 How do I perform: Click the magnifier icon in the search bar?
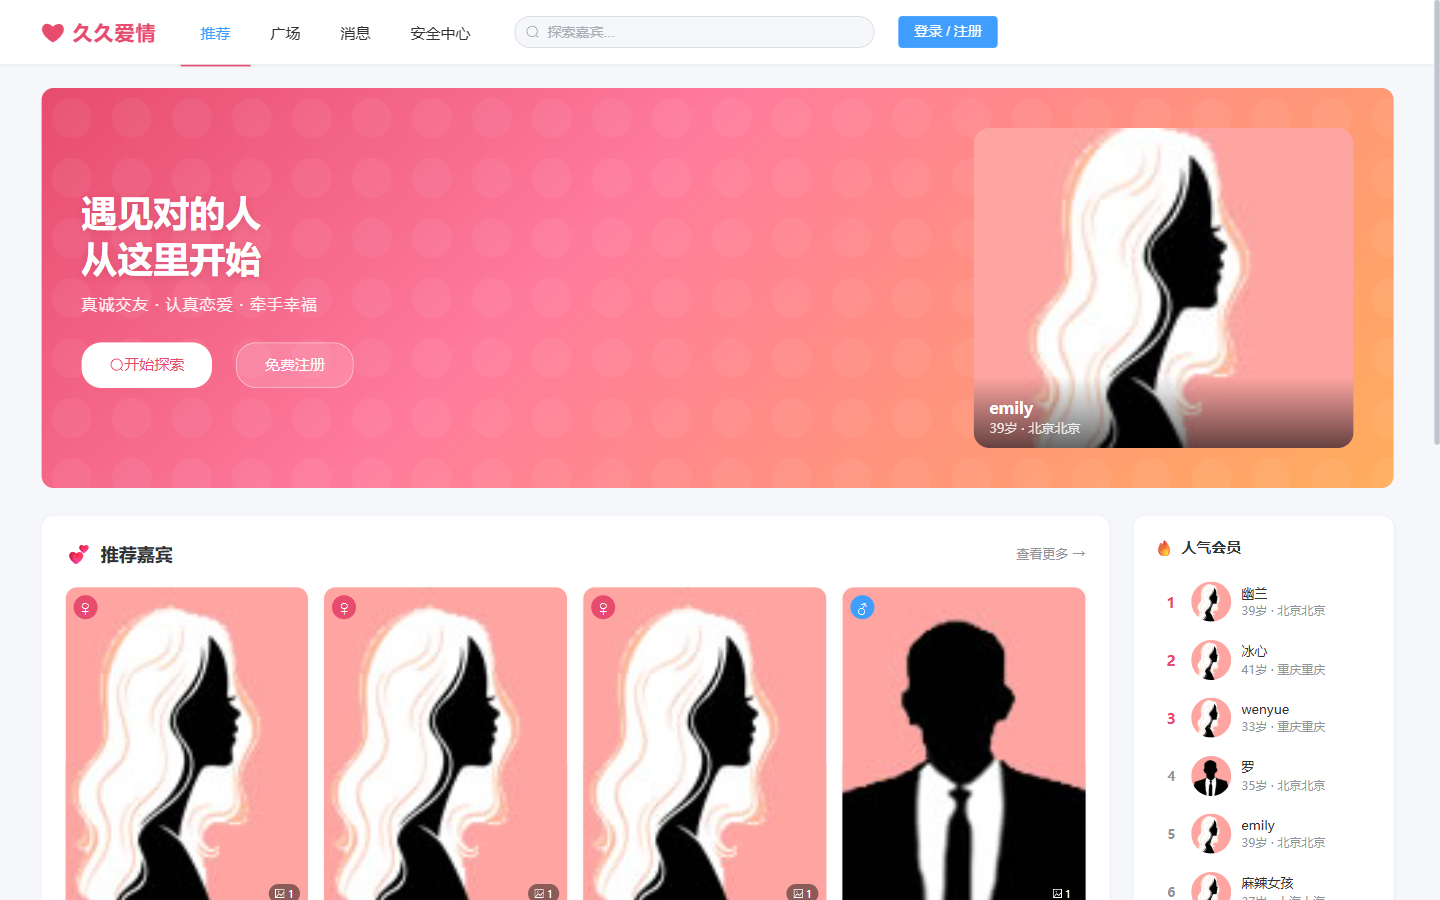(x=533, y=32)
